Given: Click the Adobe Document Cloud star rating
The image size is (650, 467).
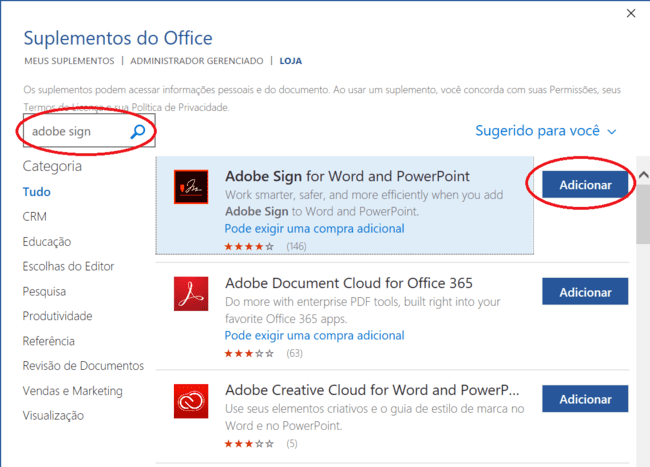Looking at the screenshot, I should click(x=249, y=353).
